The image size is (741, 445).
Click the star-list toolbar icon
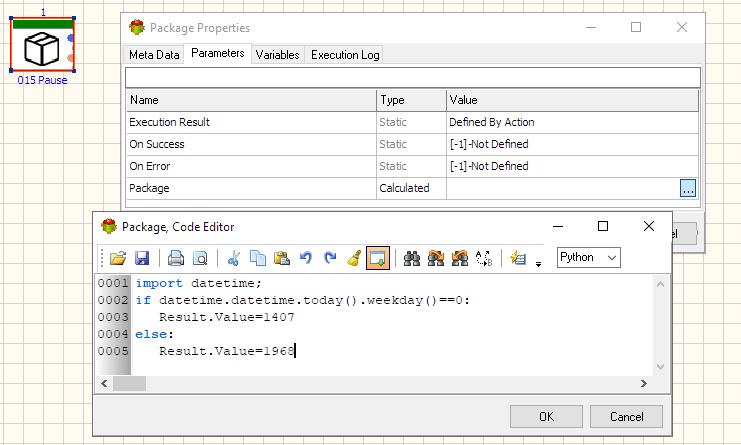[x=518, y=258]
